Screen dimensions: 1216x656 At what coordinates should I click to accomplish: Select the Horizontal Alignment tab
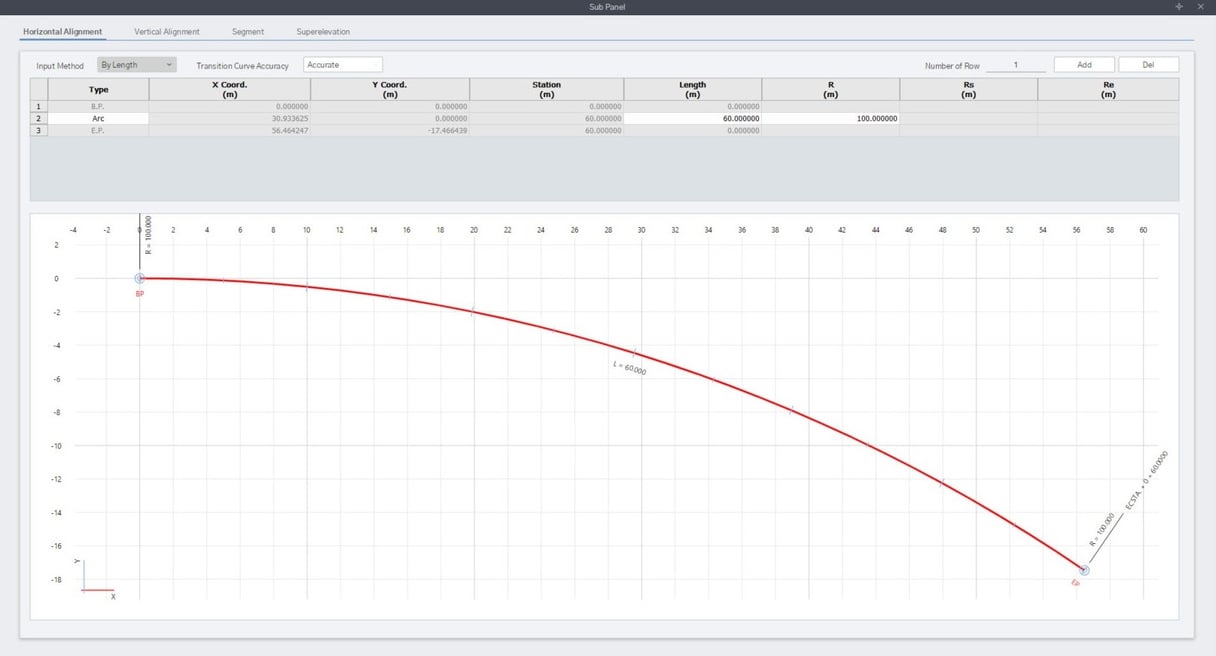point(63,32)
